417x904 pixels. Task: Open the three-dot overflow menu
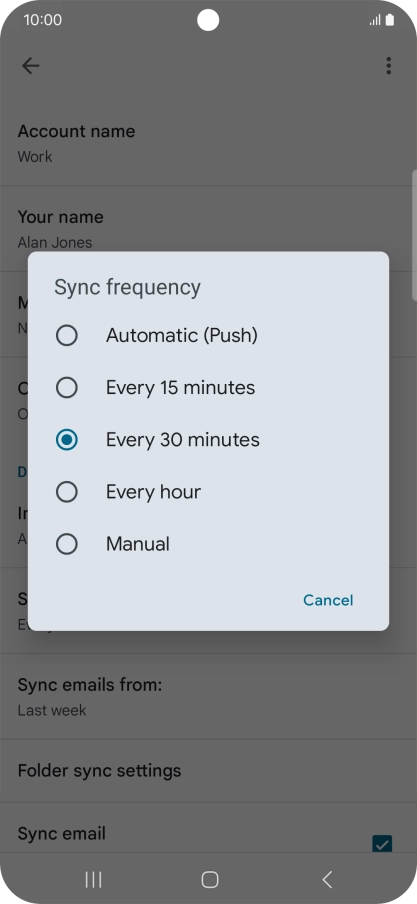click(x=389, y=66)
